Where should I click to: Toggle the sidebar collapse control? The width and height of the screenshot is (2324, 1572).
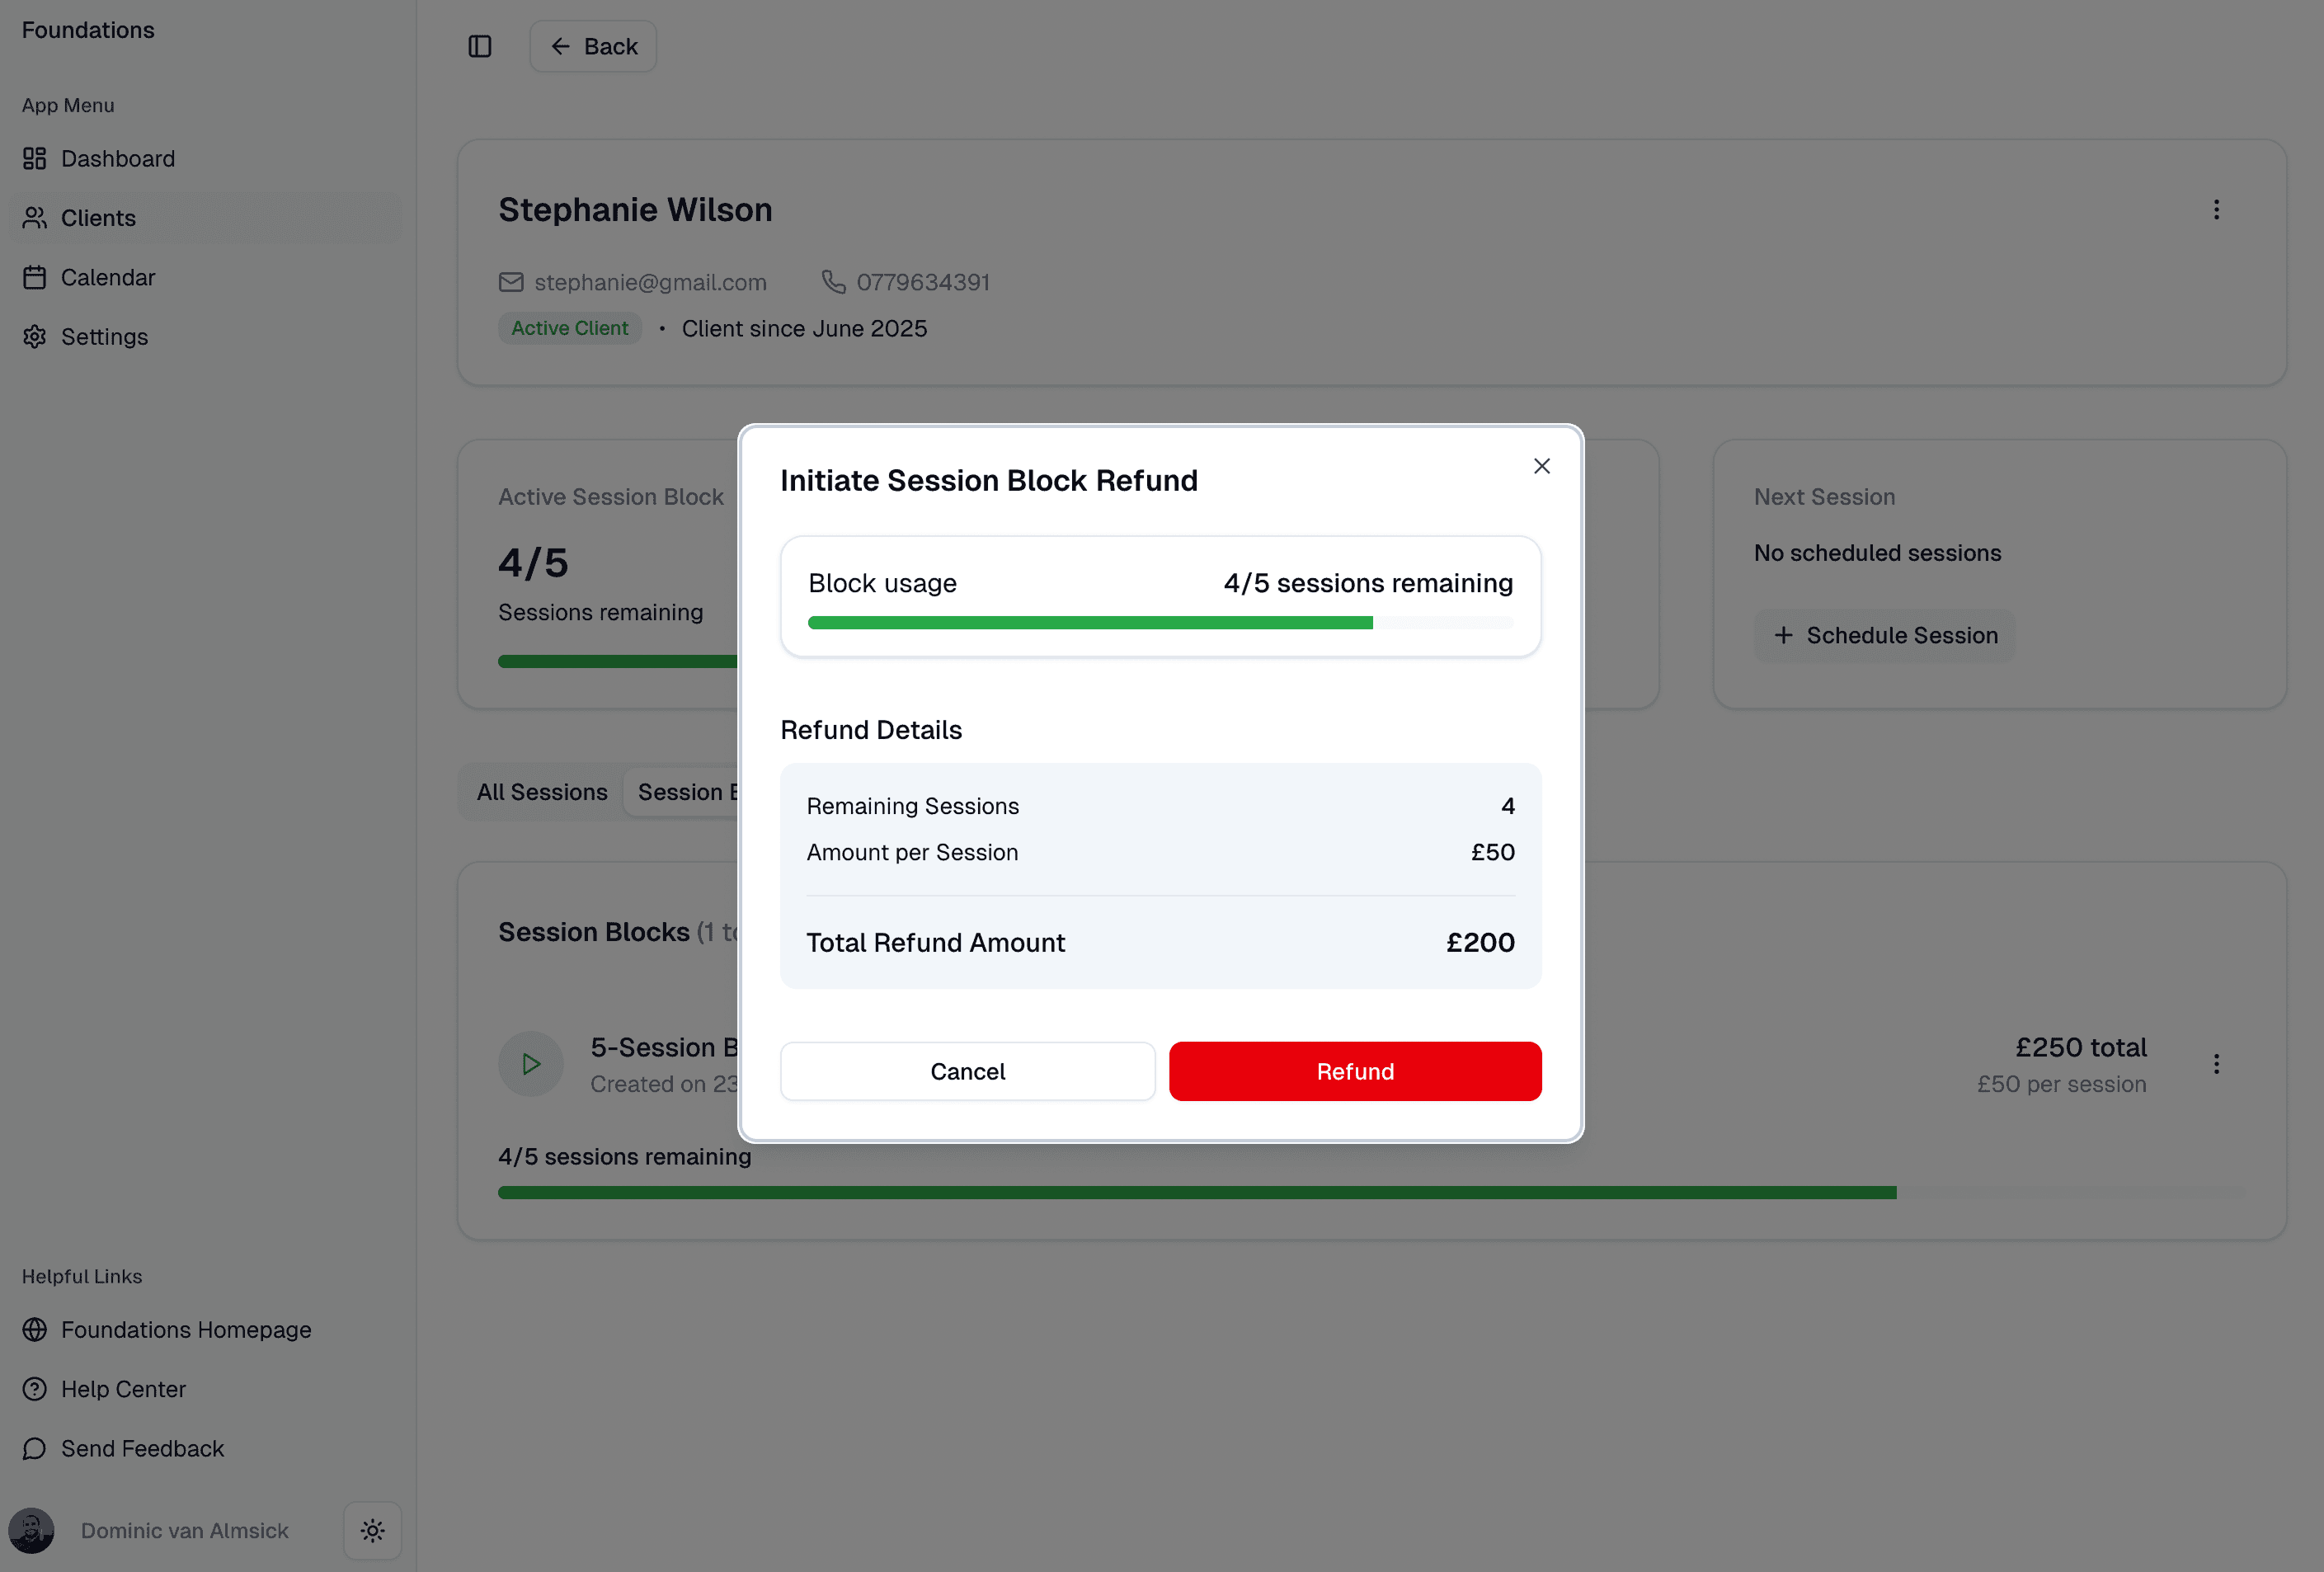click(x=480, y=46)
